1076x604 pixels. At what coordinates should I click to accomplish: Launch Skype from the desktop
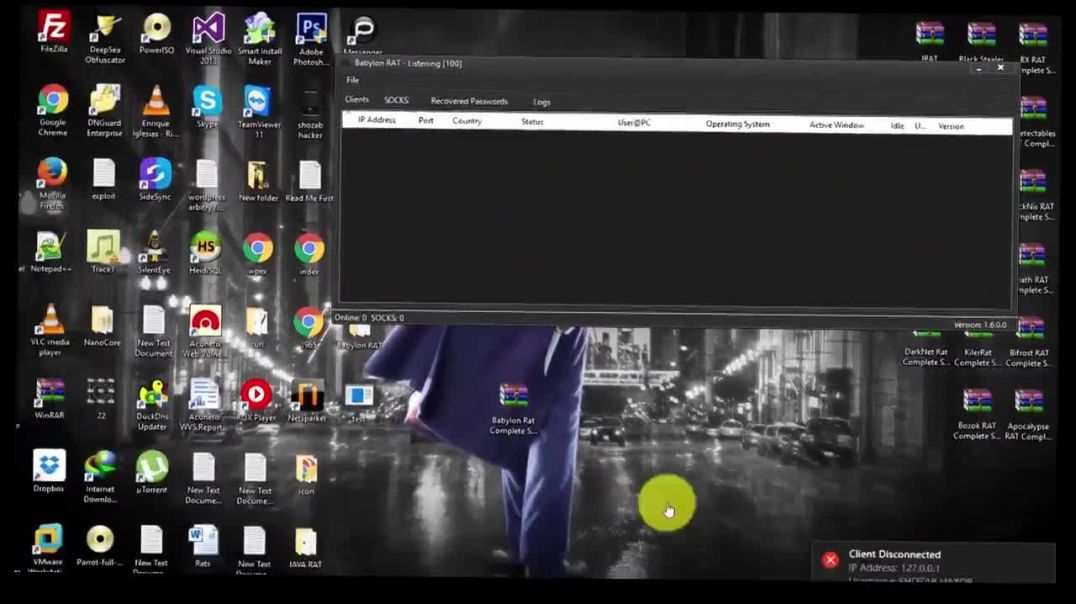pos(207,107)
